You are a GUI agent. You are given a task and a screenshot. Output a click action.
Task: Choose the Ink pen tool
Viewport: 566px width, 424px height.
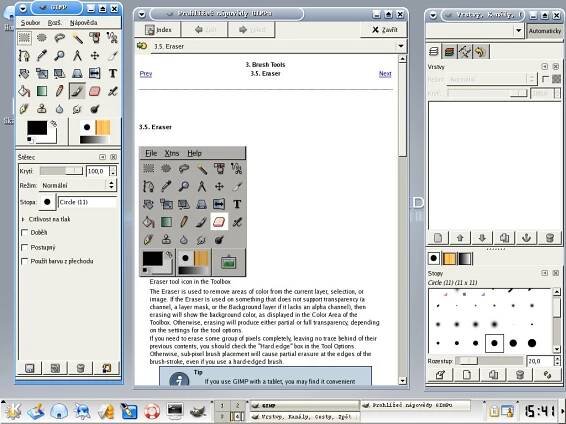tap(24, 109)
